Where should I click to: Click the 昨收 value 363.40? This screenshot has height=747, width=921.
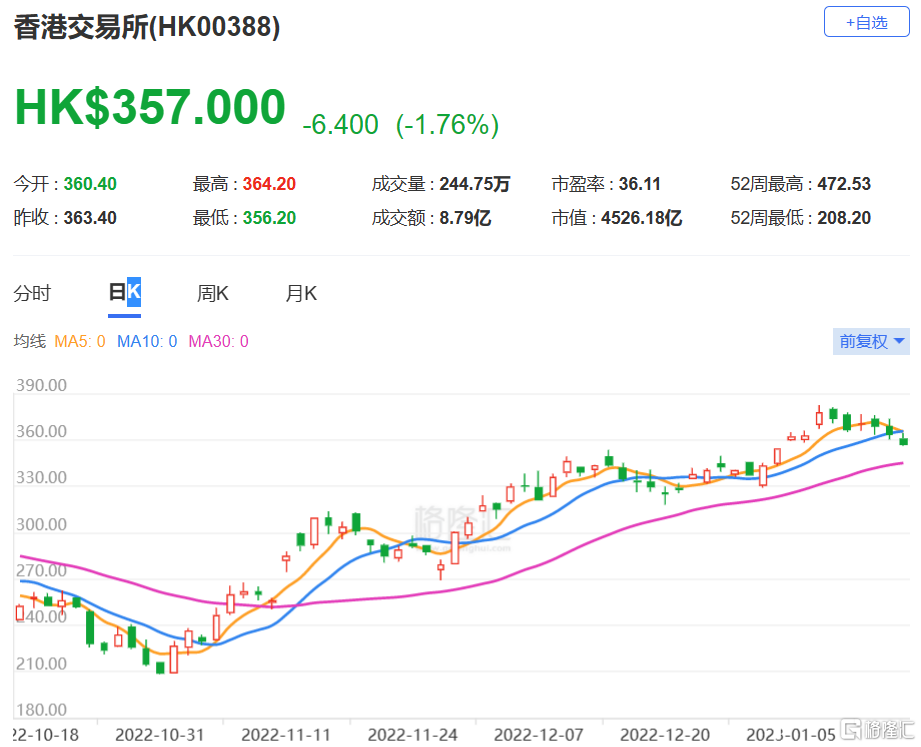[x=90, y=218]
